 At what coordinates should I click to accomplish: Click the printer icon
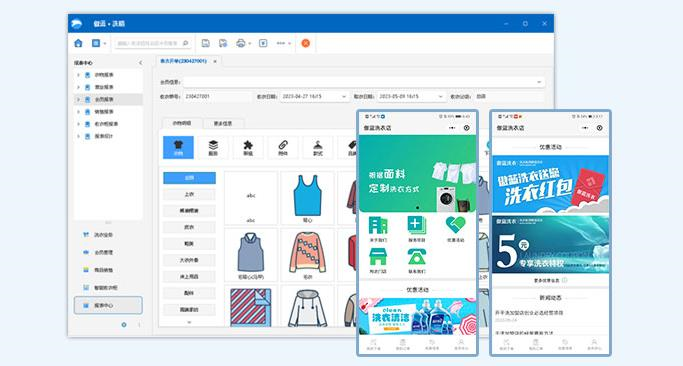pos(241,43)
